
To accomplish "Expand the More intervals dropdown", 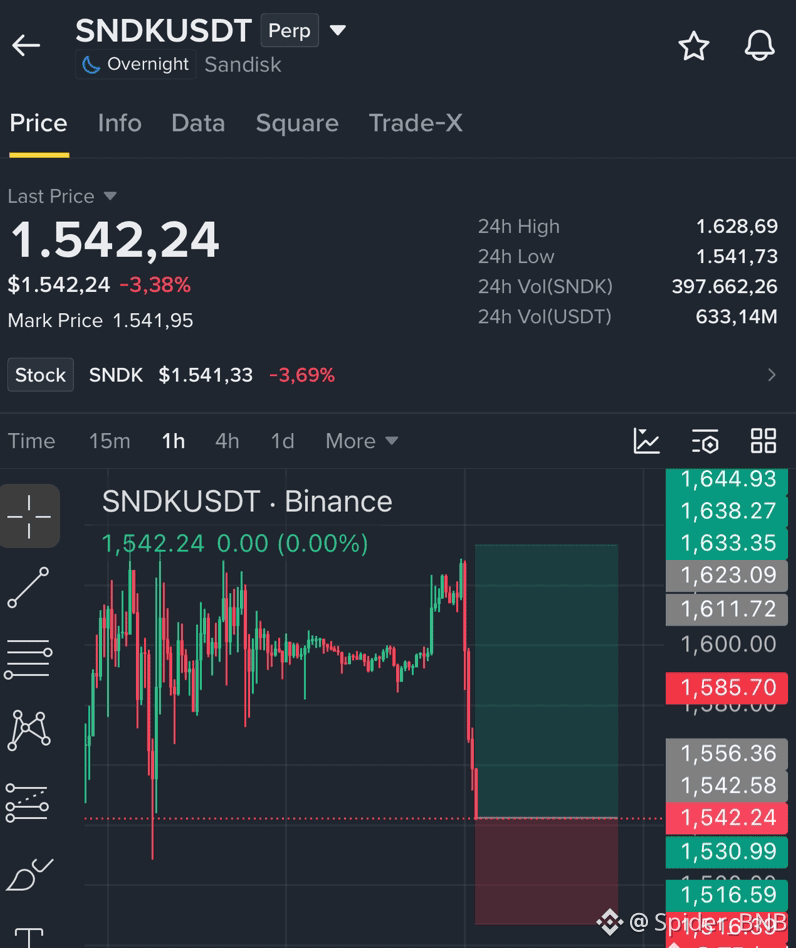I will coord(361,441).
